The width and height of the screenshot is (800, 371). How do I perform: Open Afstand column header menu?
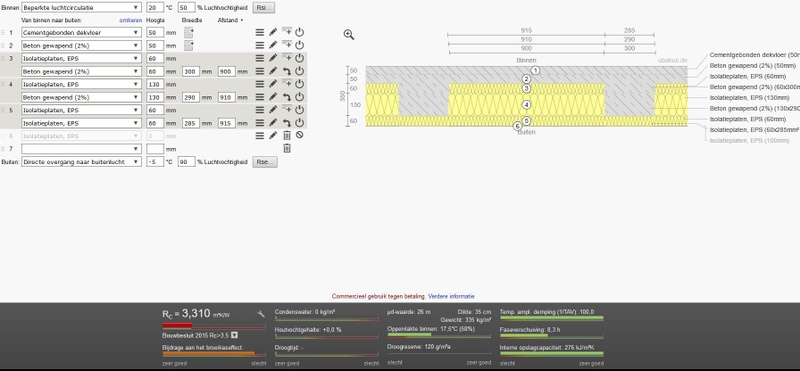(x=231, y=20)
